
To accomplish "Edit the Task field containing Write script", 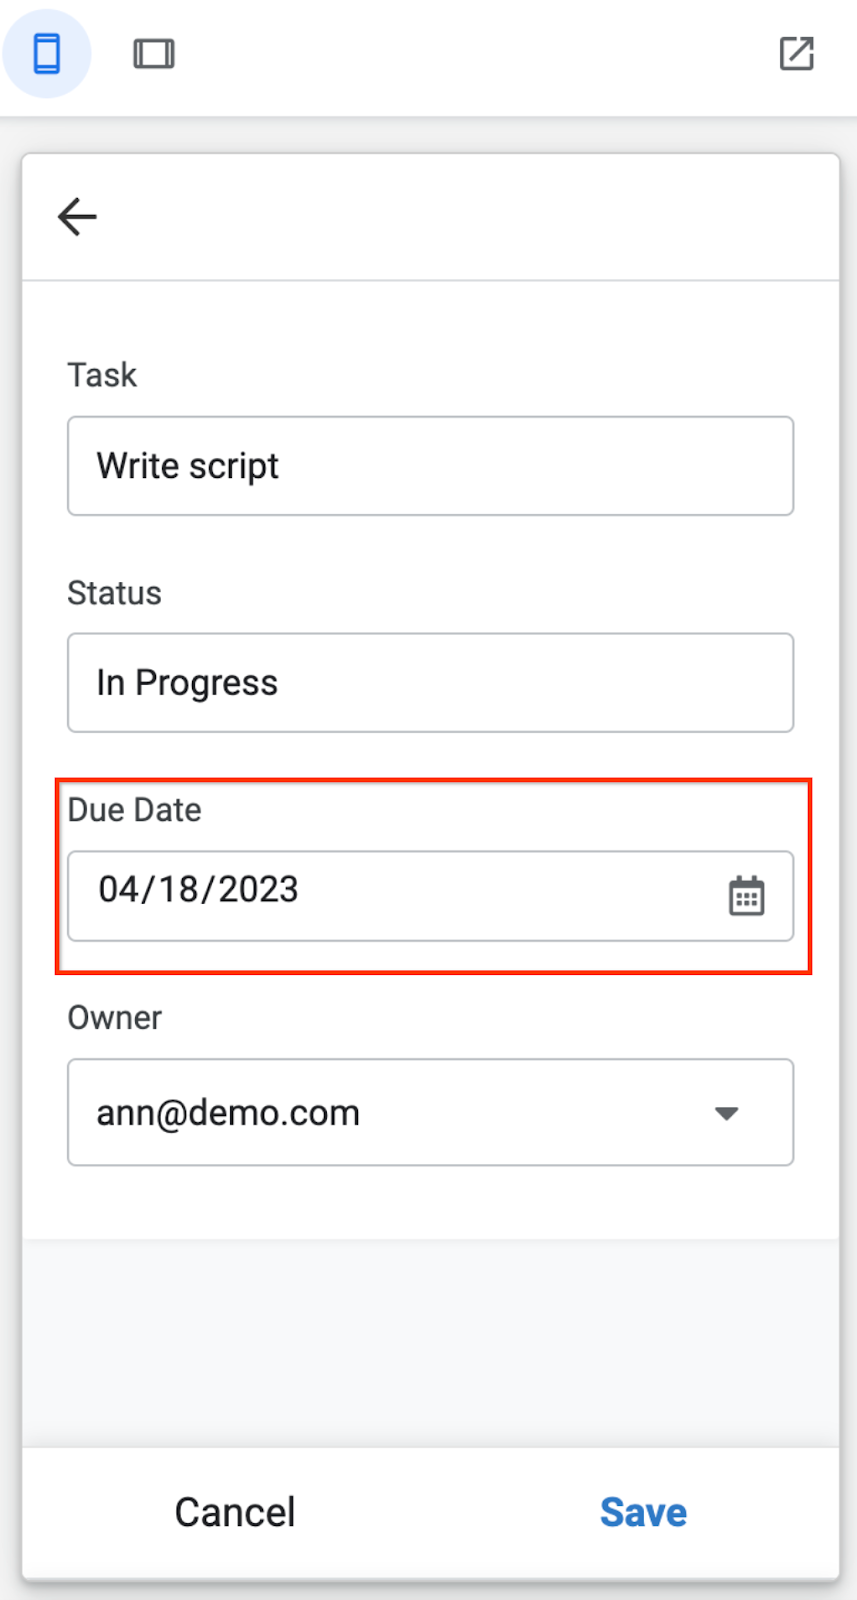I will pos(430,466).
